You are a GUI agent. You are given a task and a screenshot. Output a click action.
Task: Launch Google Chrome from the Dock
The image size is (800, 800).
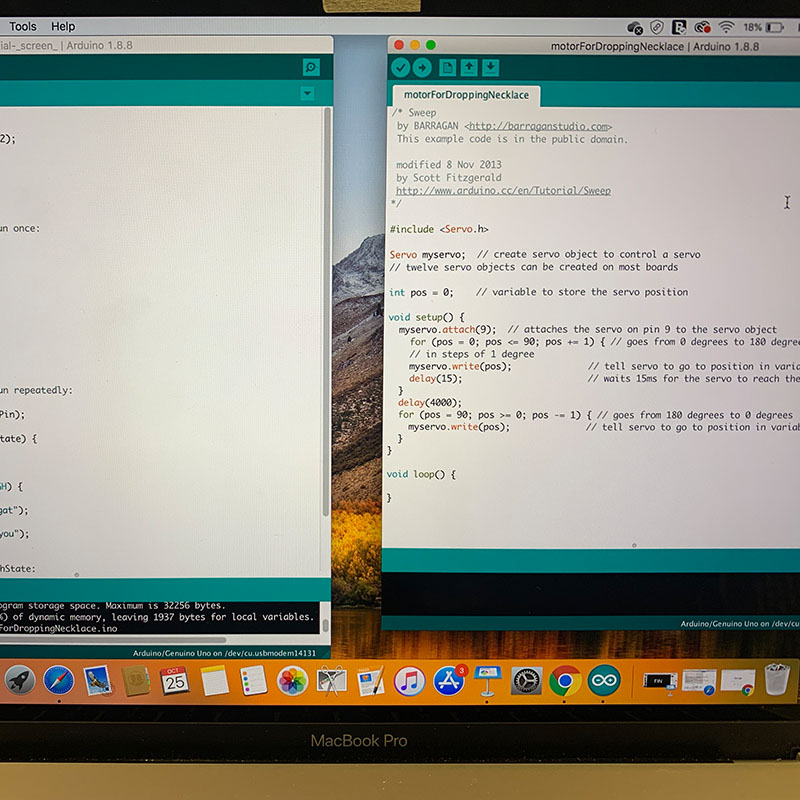tap(565, 681)
